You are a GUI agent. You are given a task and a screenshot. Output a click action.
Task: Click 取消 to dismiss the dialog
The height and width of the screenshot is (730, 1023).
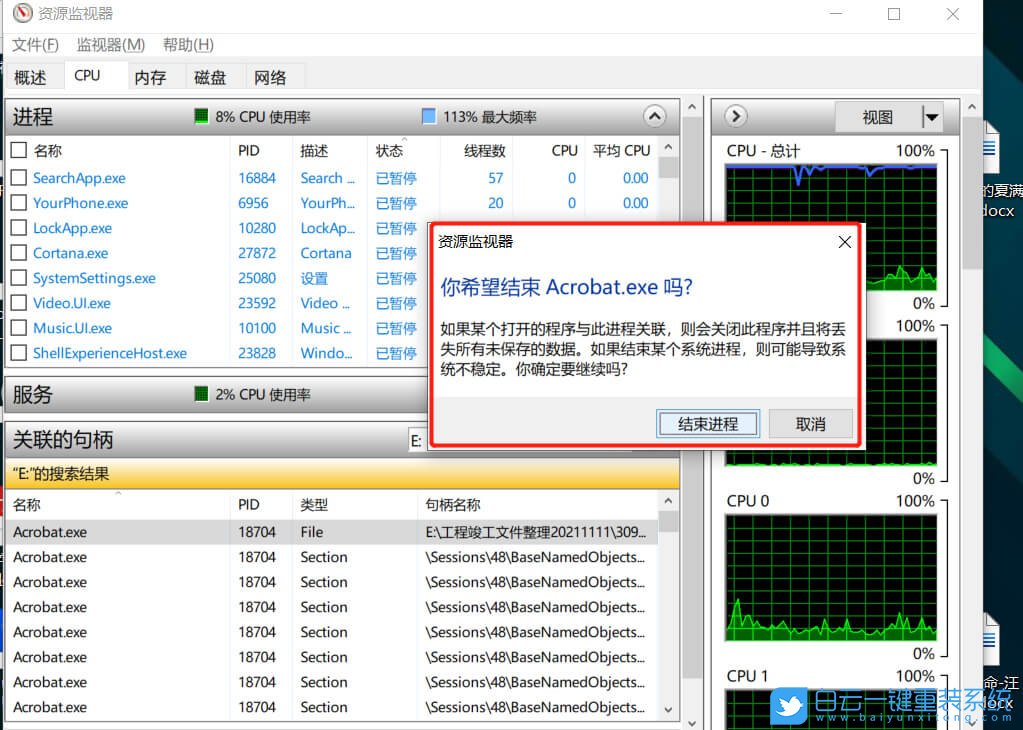point(810,423)
